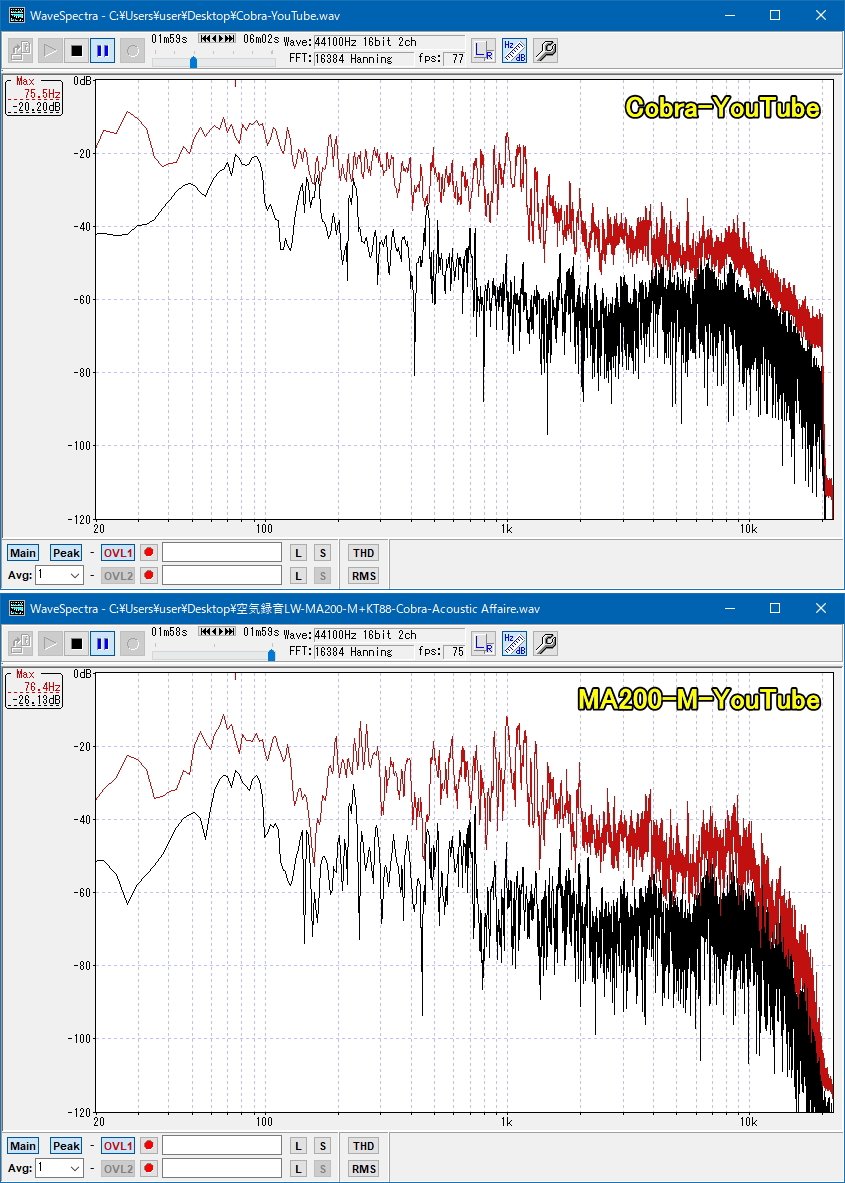
Task: Click RMS button in MA200-M window
Action: coord(363,1169)
